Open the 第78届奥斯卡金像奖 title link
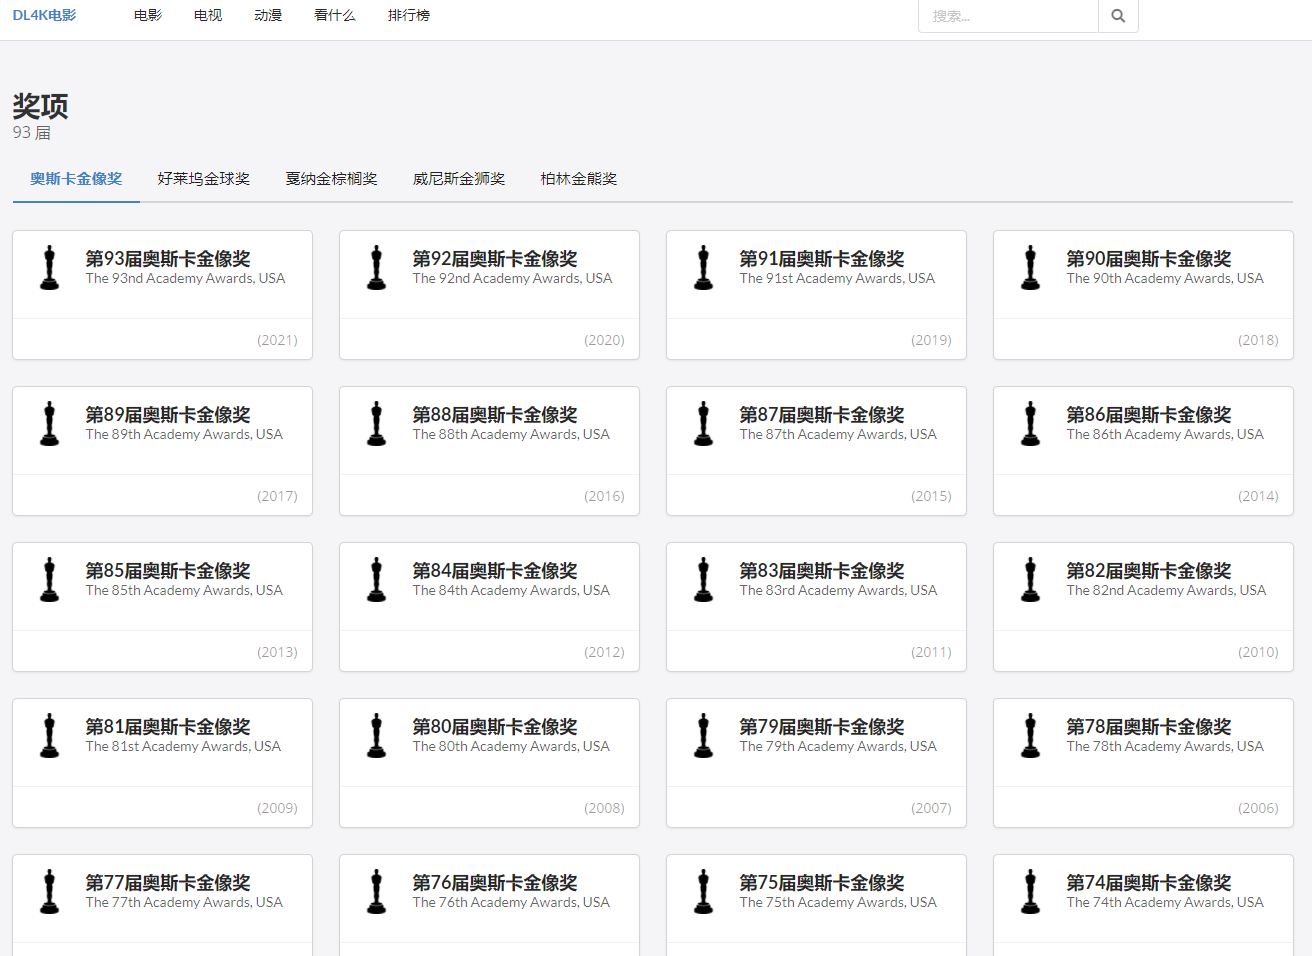The image size is (1312, 956). (1149, 726)
